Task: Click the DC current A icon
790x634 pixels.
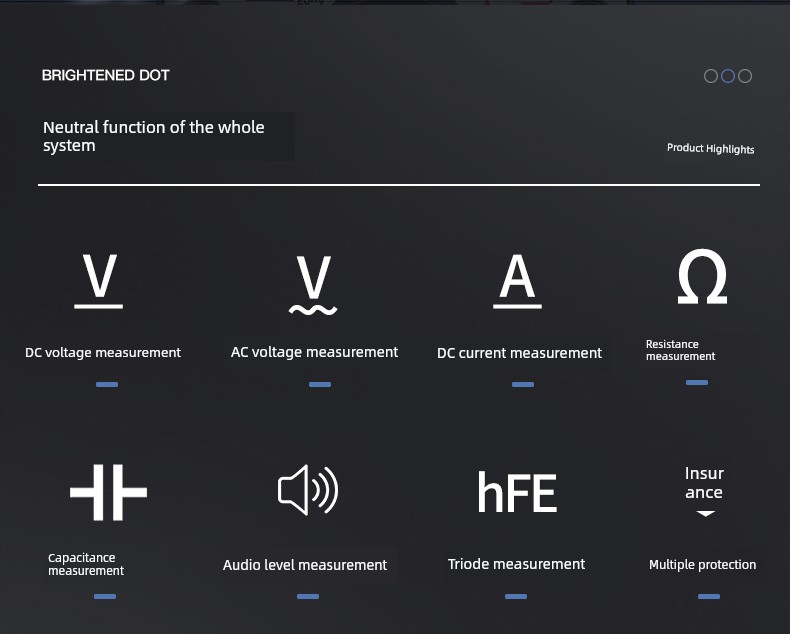Action: (x=517, y=281)
